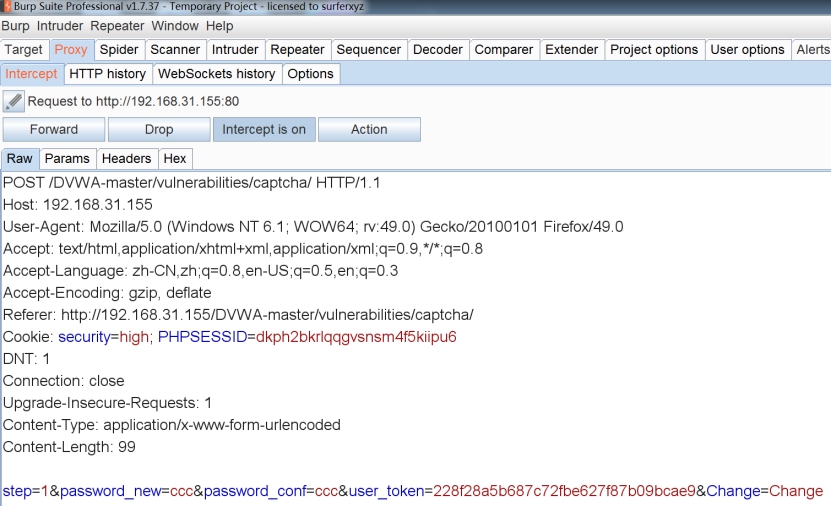
Task: Click the POST request line text
Action: point(191,183)
